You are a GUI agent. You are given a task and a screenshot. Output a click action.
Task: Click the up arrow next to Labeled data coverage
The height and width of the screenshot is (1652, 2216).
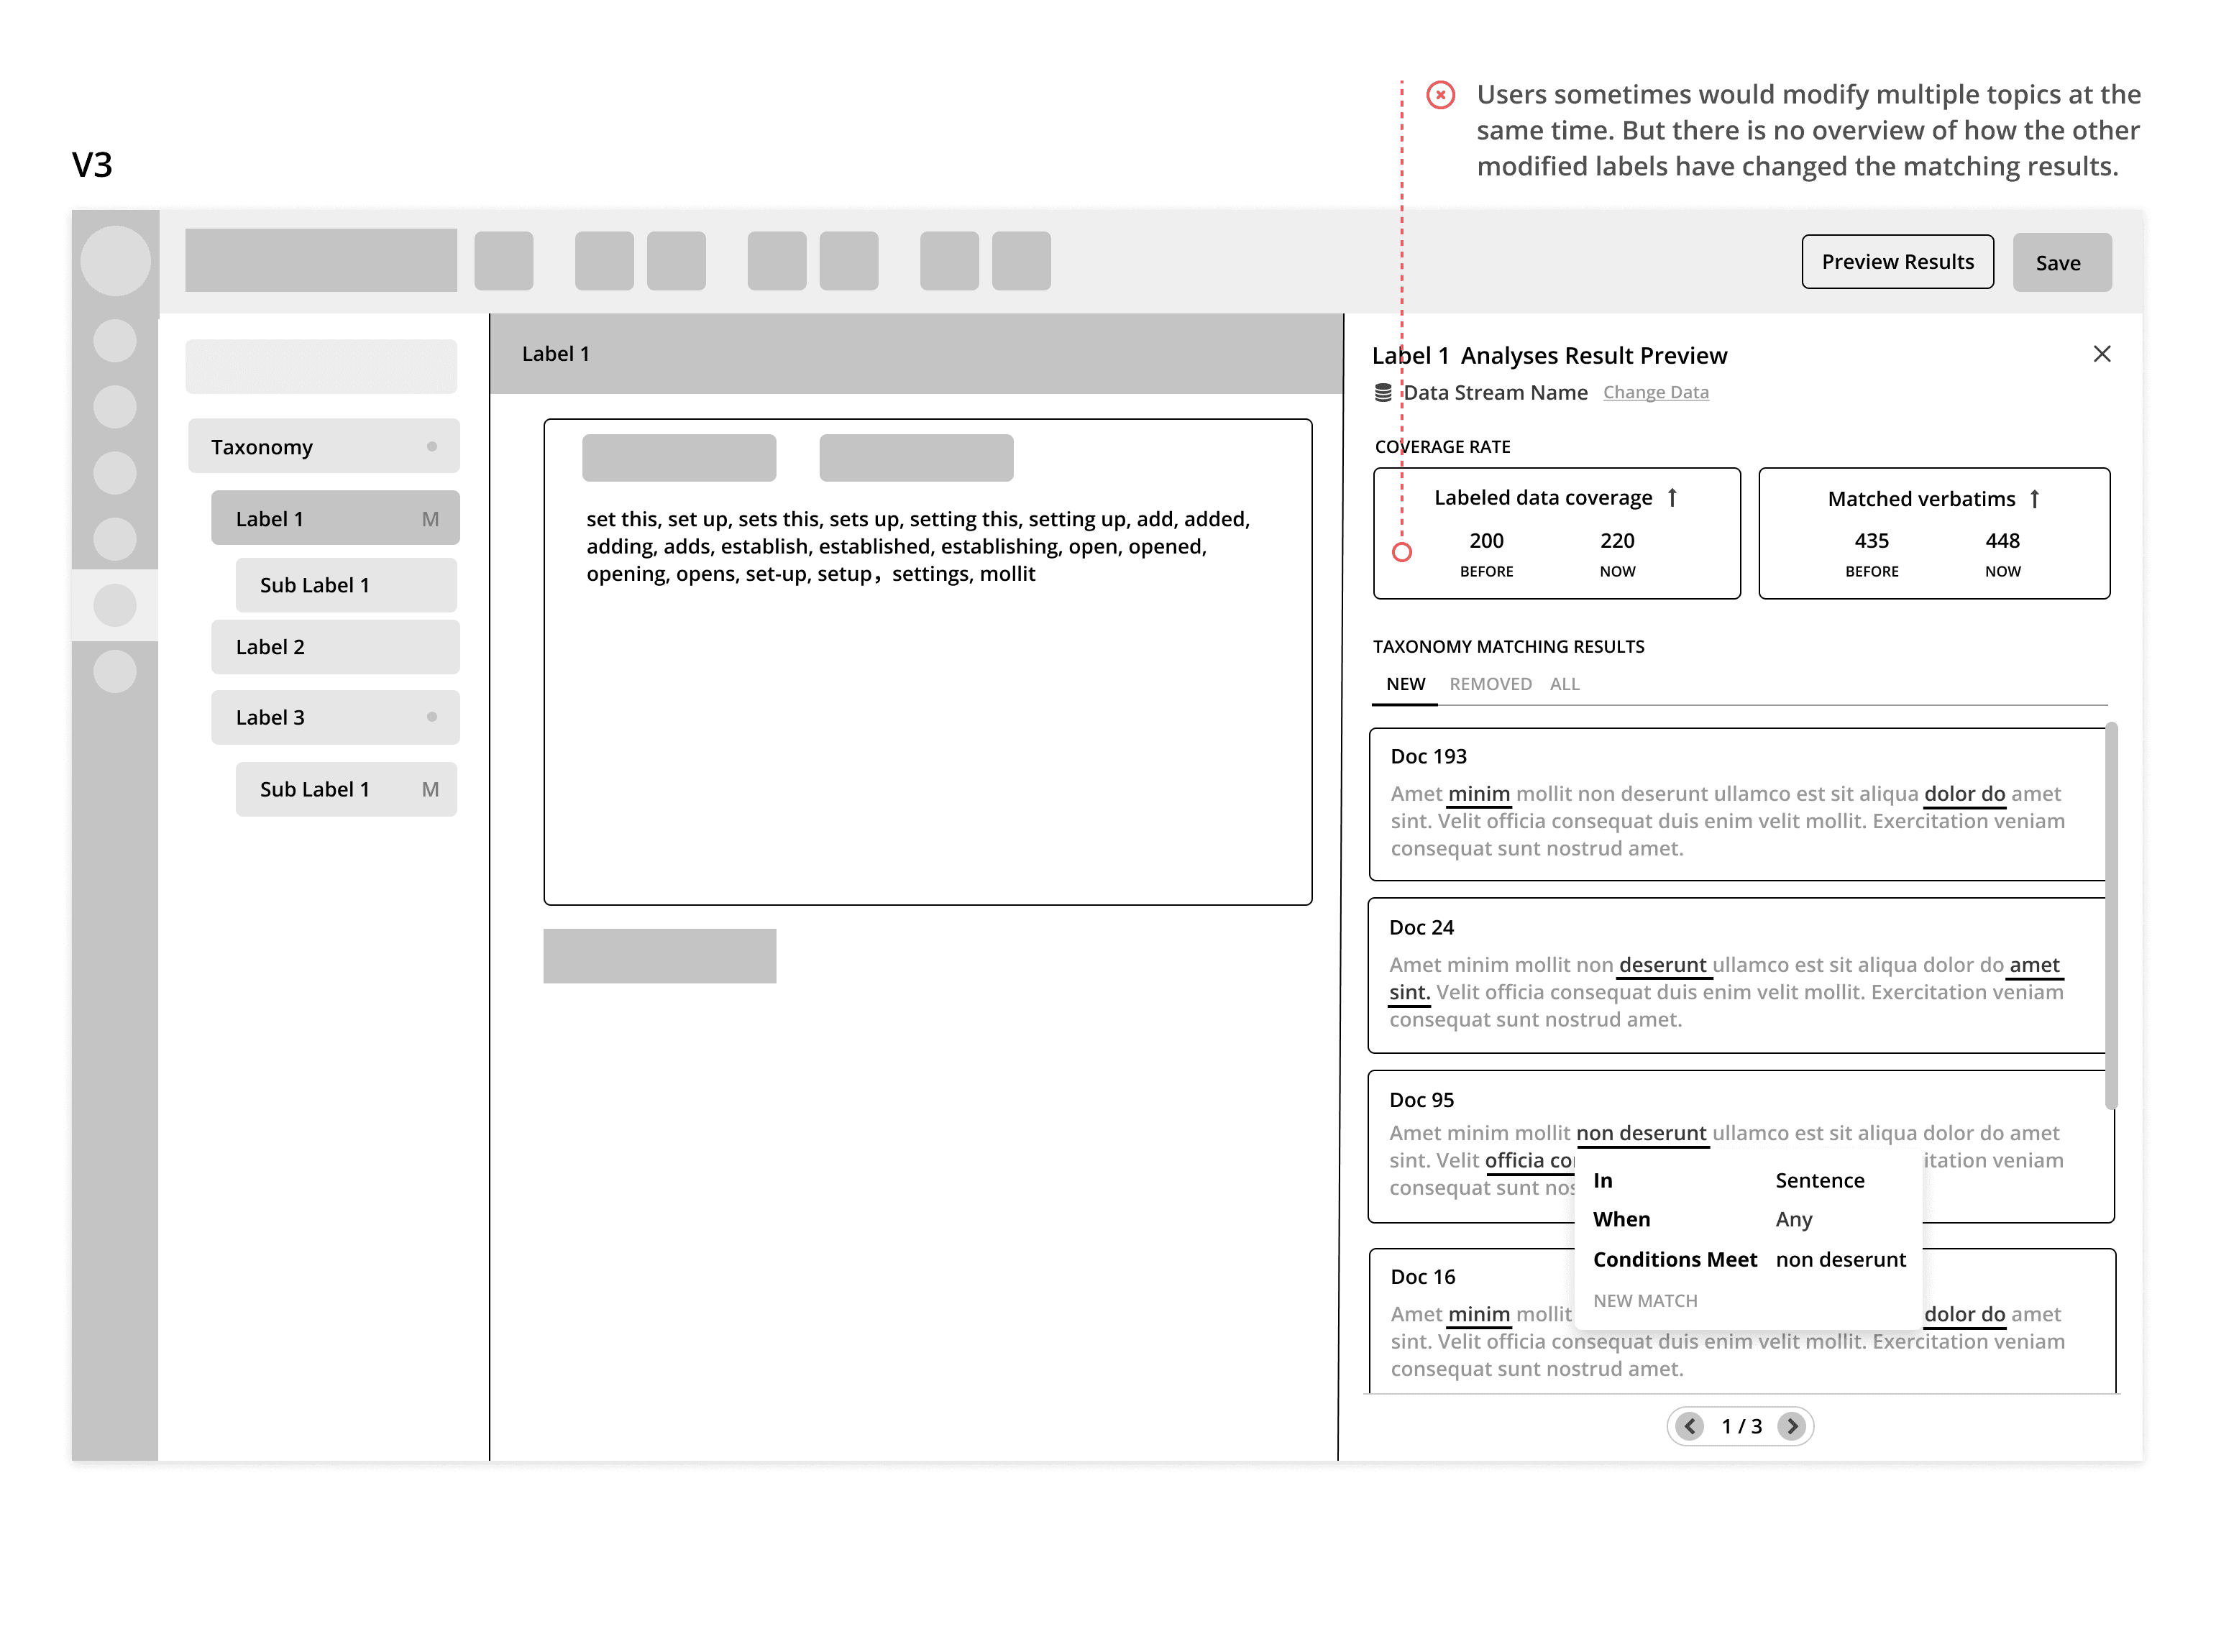click(x=1672, y=498)
